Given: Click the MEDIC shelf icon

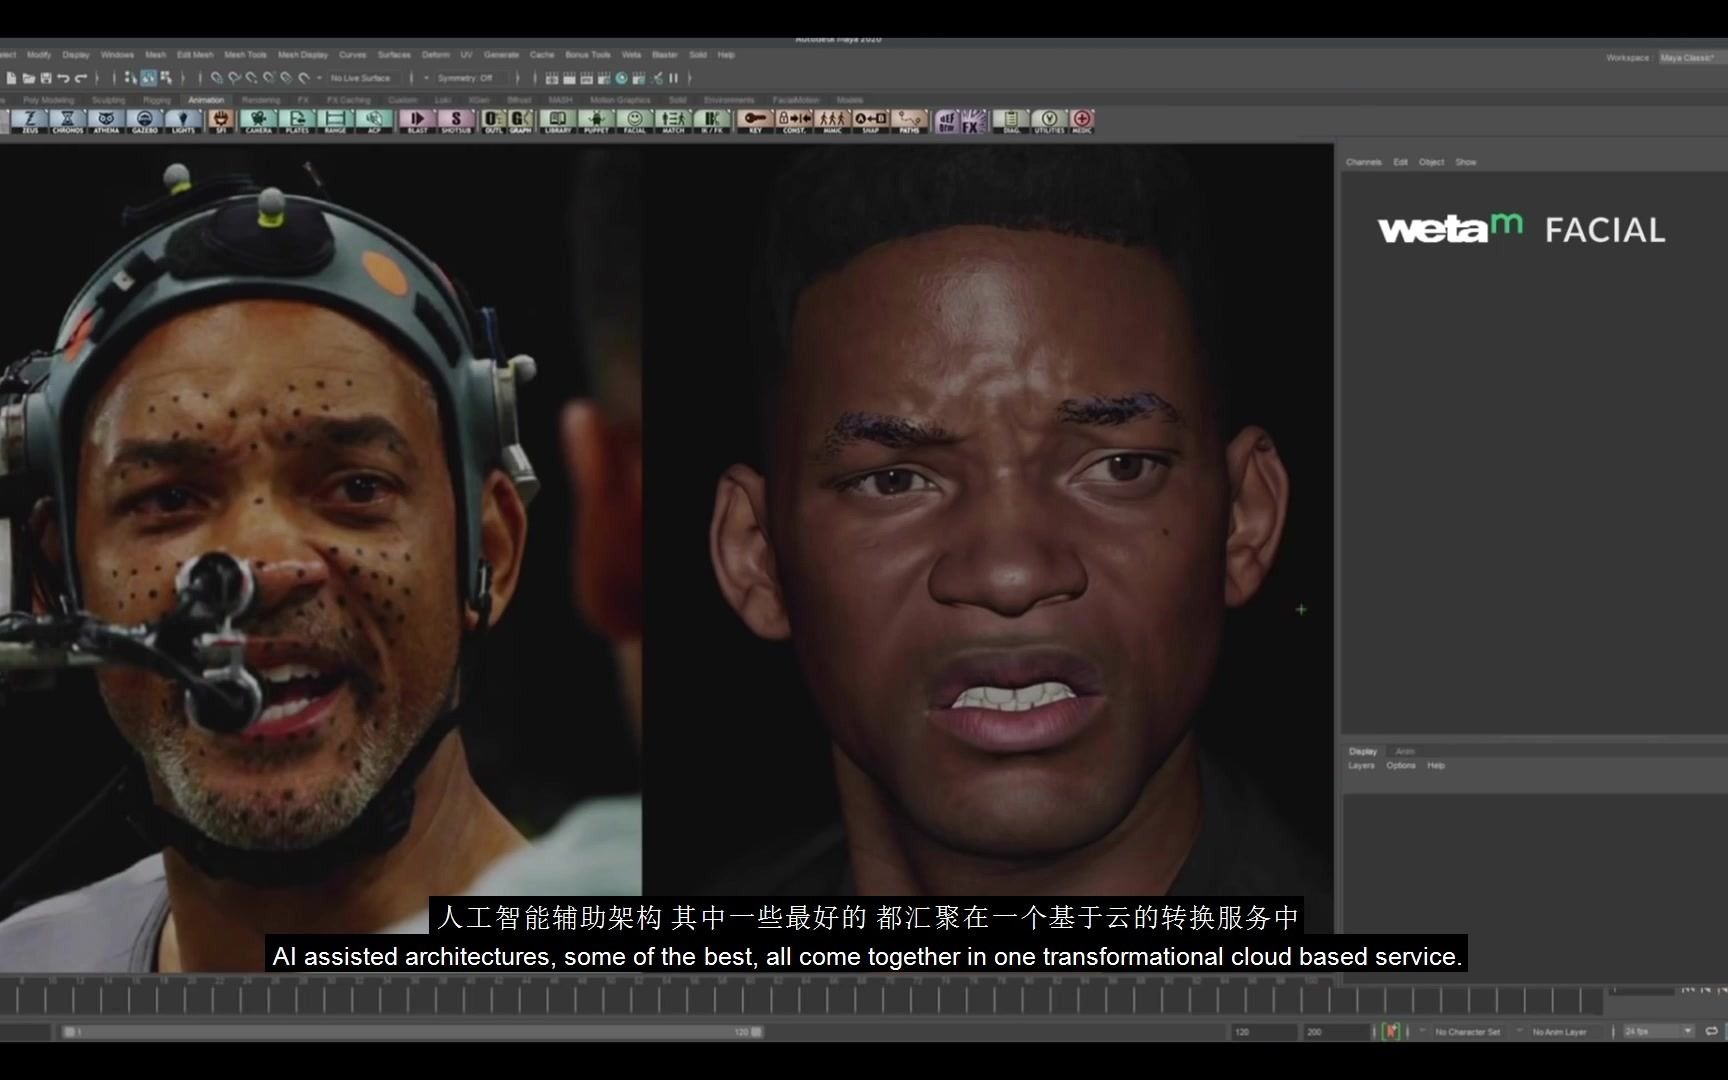Looking at the screenshot, I should [1082, 121].
